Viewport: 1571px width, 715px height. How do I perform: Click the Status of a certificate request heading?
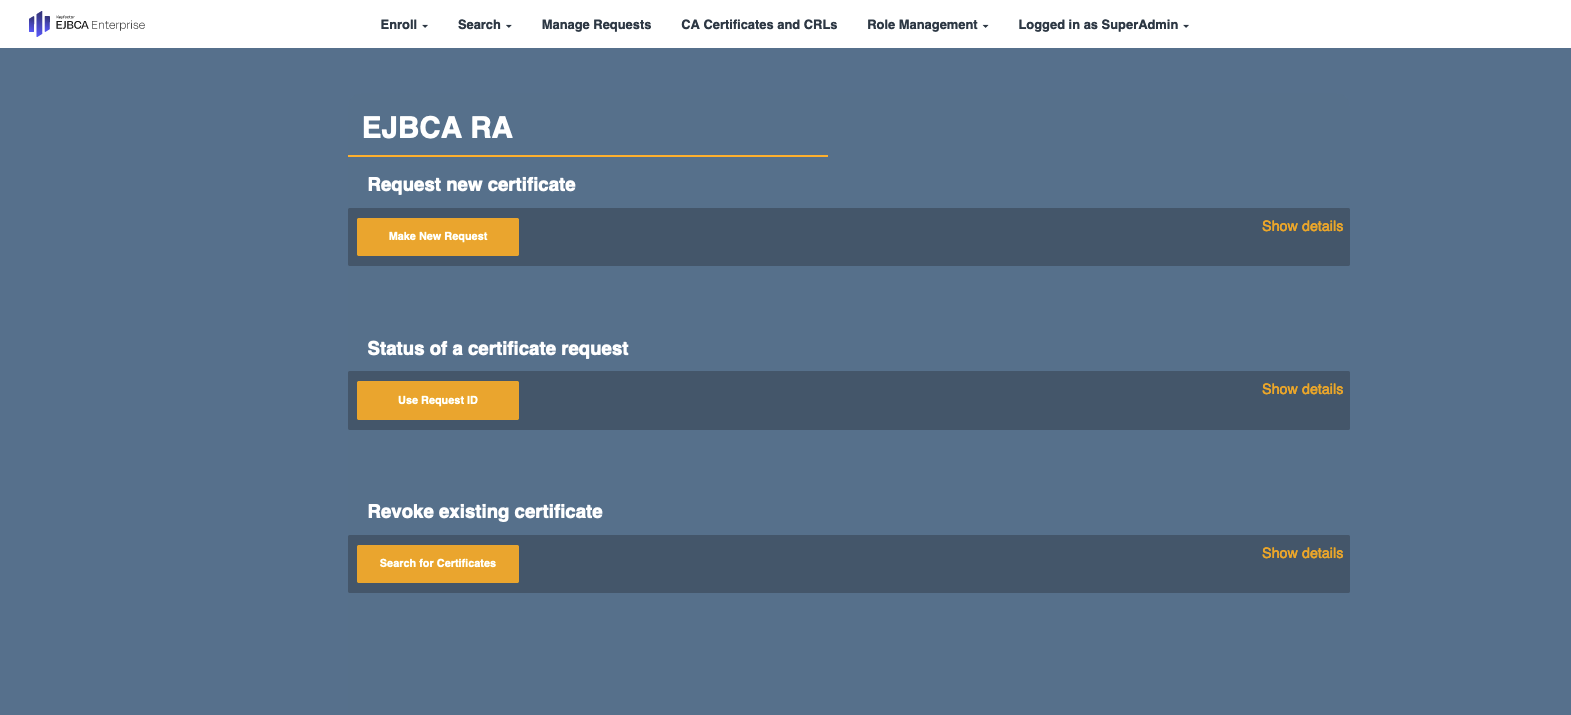(498, 349)
